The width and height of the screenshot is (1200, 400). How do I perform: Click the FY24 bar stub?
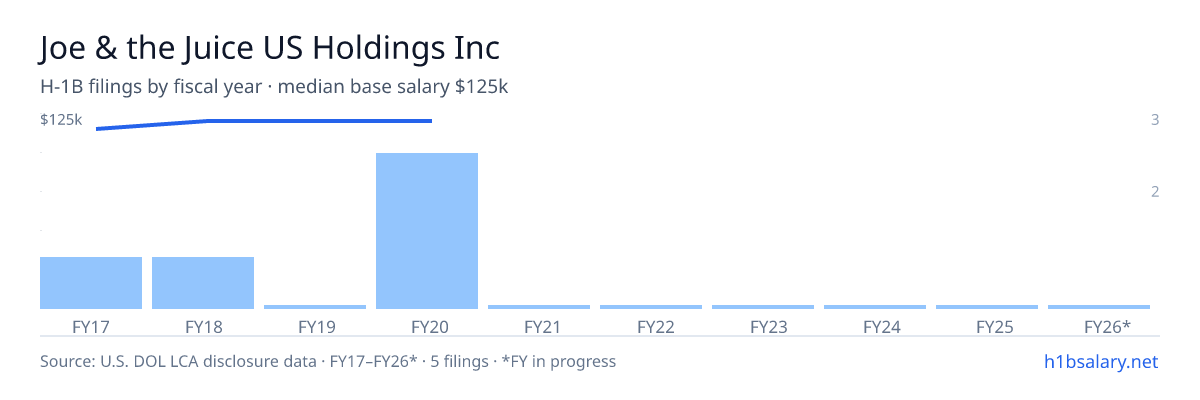click(x=875, y=307)
